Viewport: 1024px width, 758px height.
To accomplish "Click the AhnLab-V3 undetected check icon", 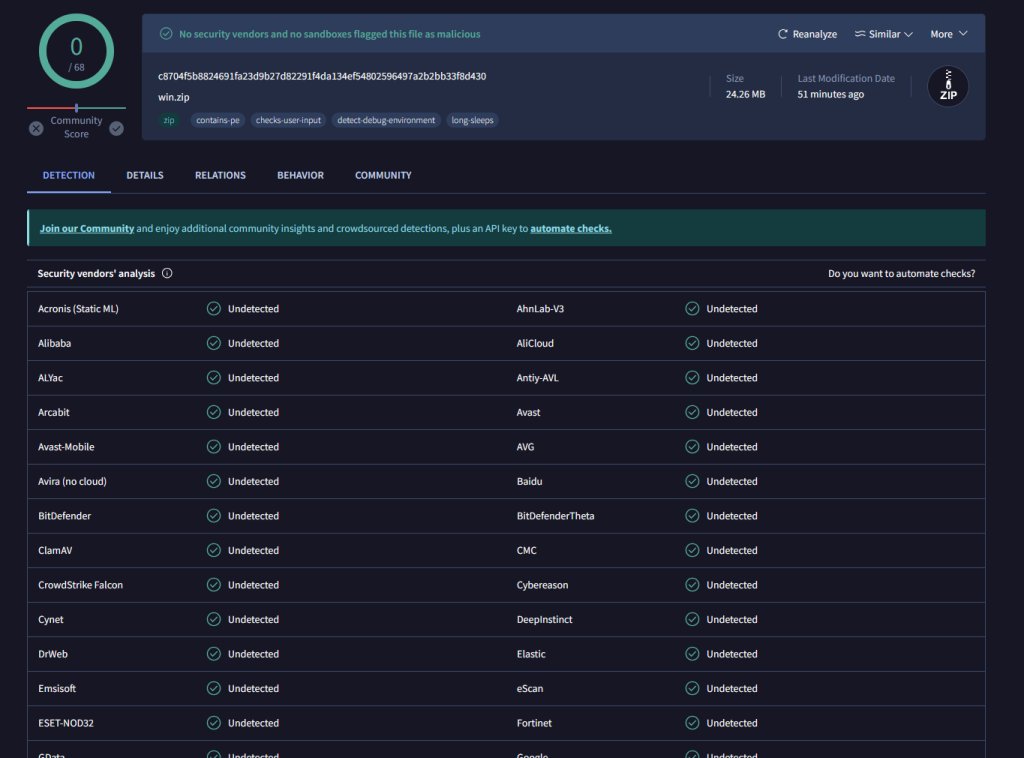I will click(692, 309).
